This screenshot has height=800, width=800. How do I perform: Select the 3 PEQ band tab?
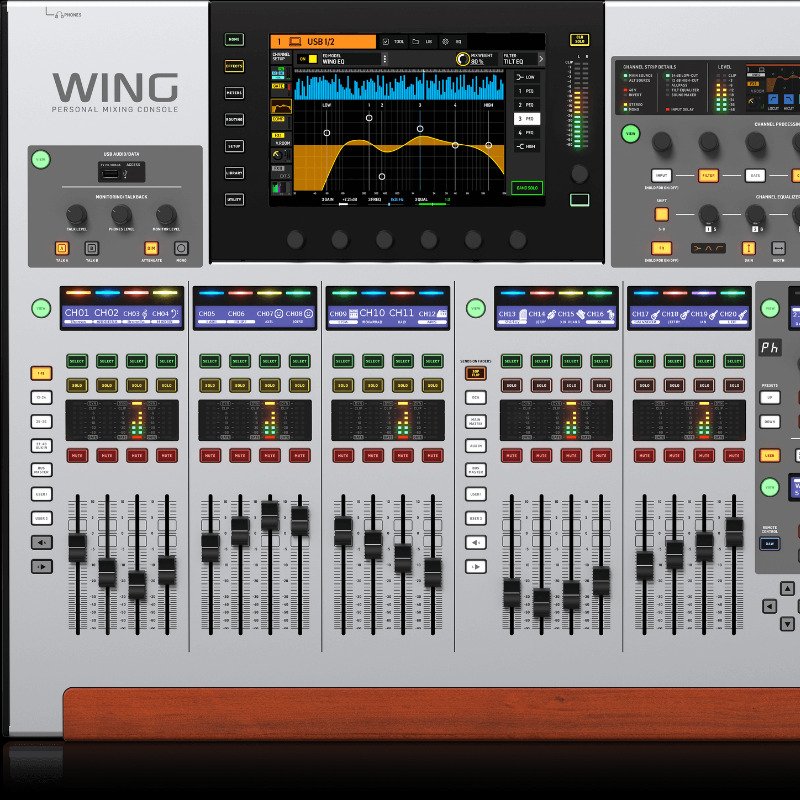(x=525, y=118)
